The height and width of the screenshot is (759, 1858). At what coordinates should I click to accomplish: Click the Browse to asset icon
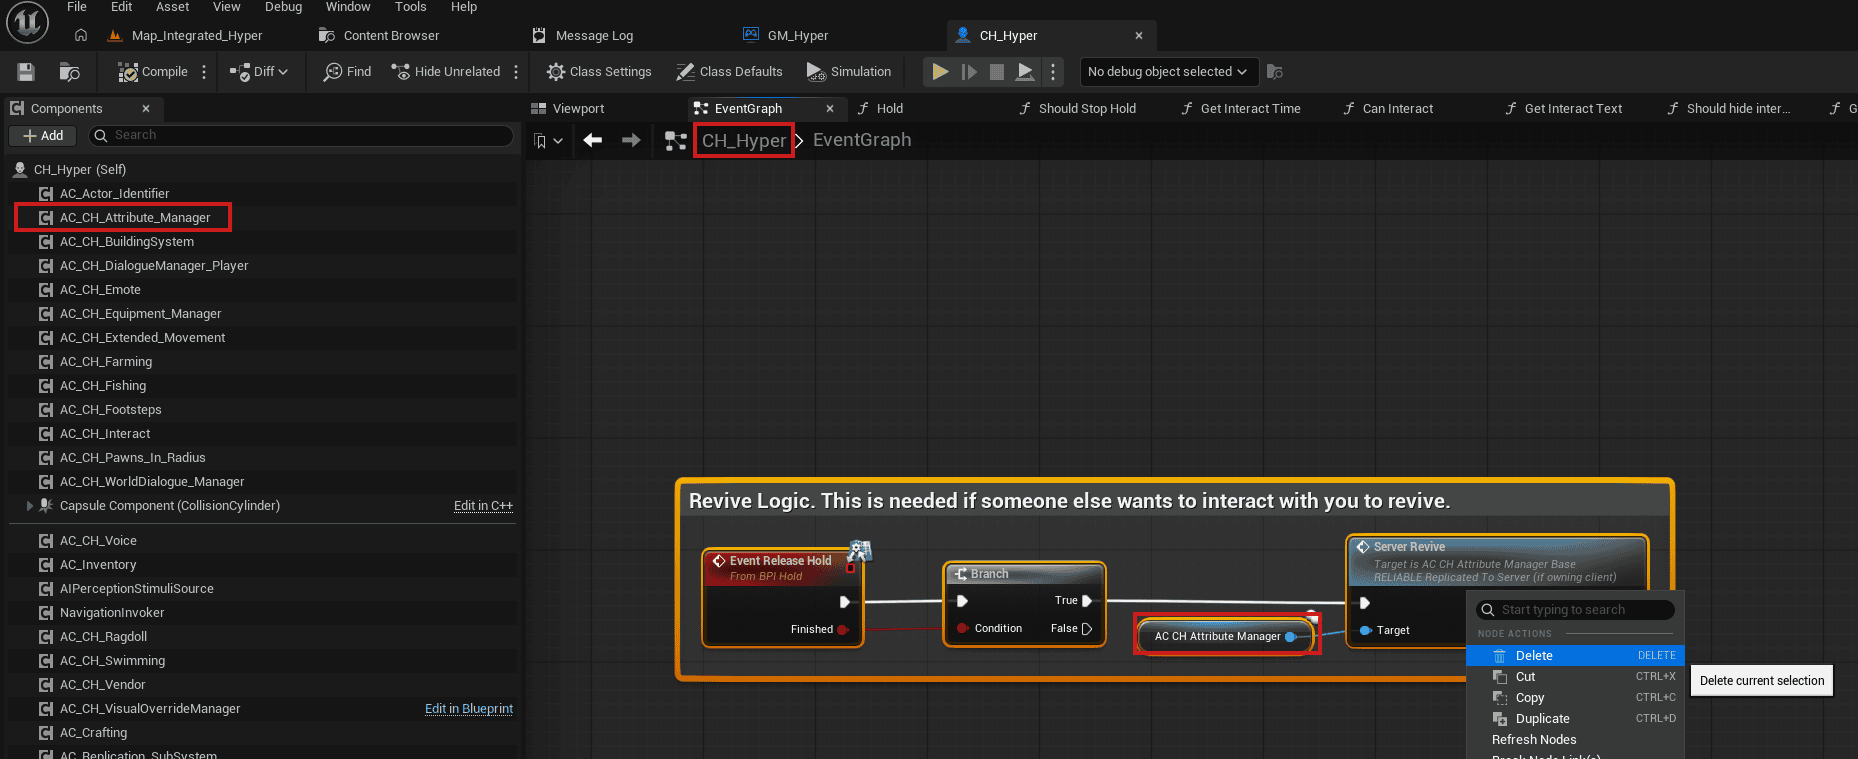[69, 72]
